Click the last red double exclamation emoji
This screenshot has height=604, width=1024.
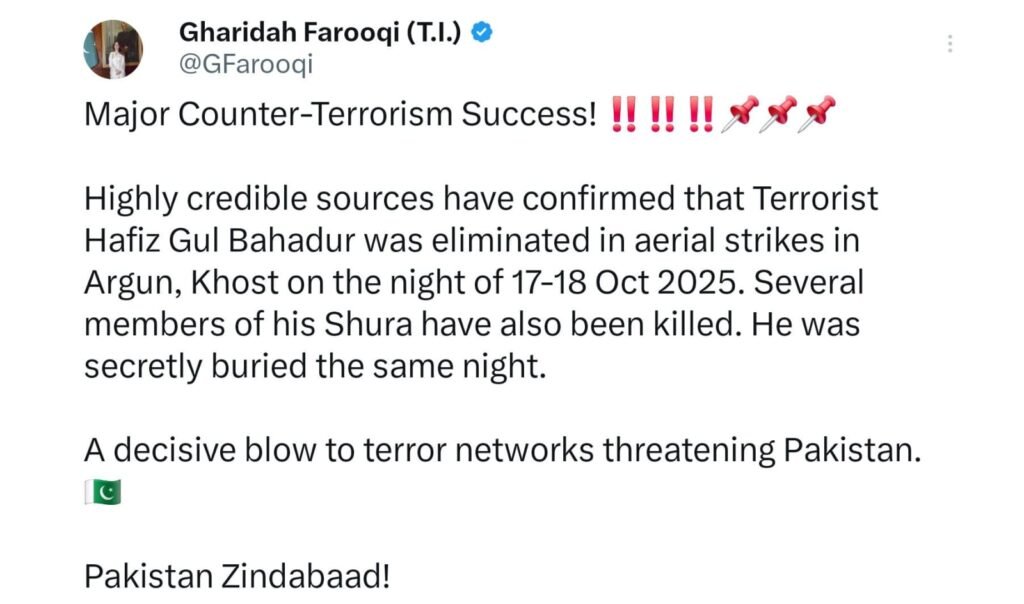[701, 116]
